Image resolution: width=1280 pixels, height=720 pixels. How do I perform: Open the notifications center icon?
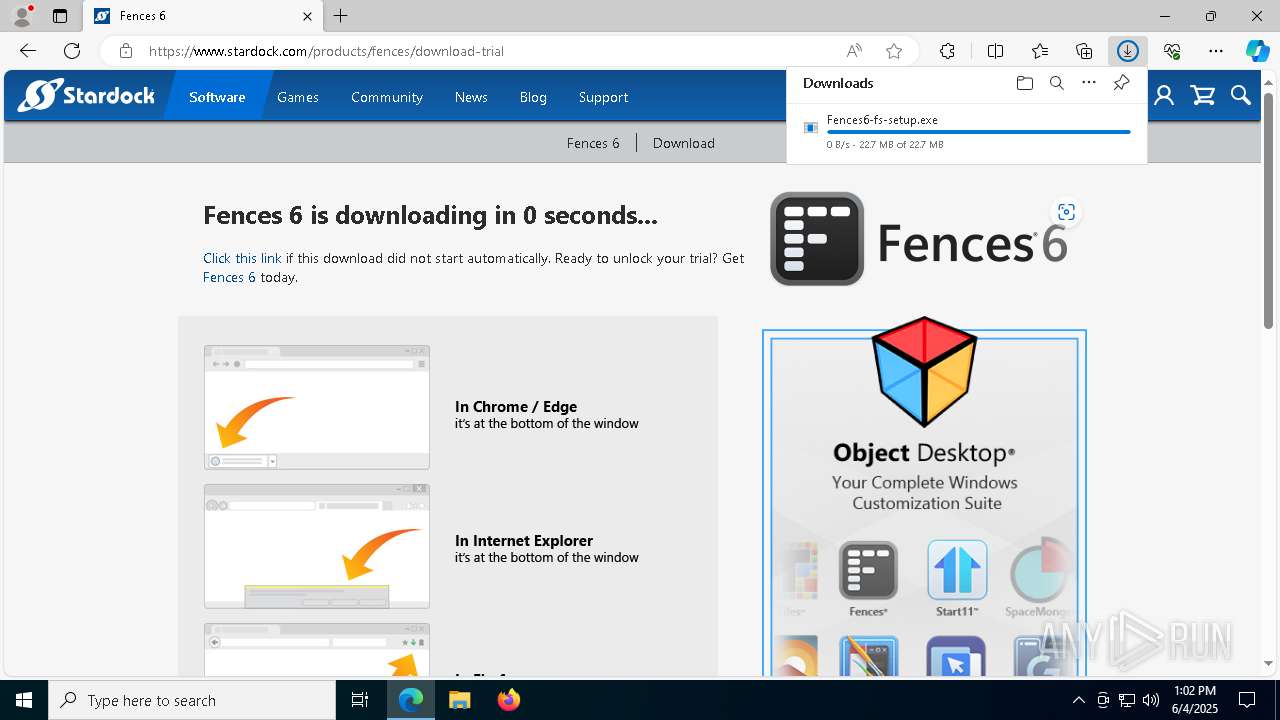[x=1247, y=700]
